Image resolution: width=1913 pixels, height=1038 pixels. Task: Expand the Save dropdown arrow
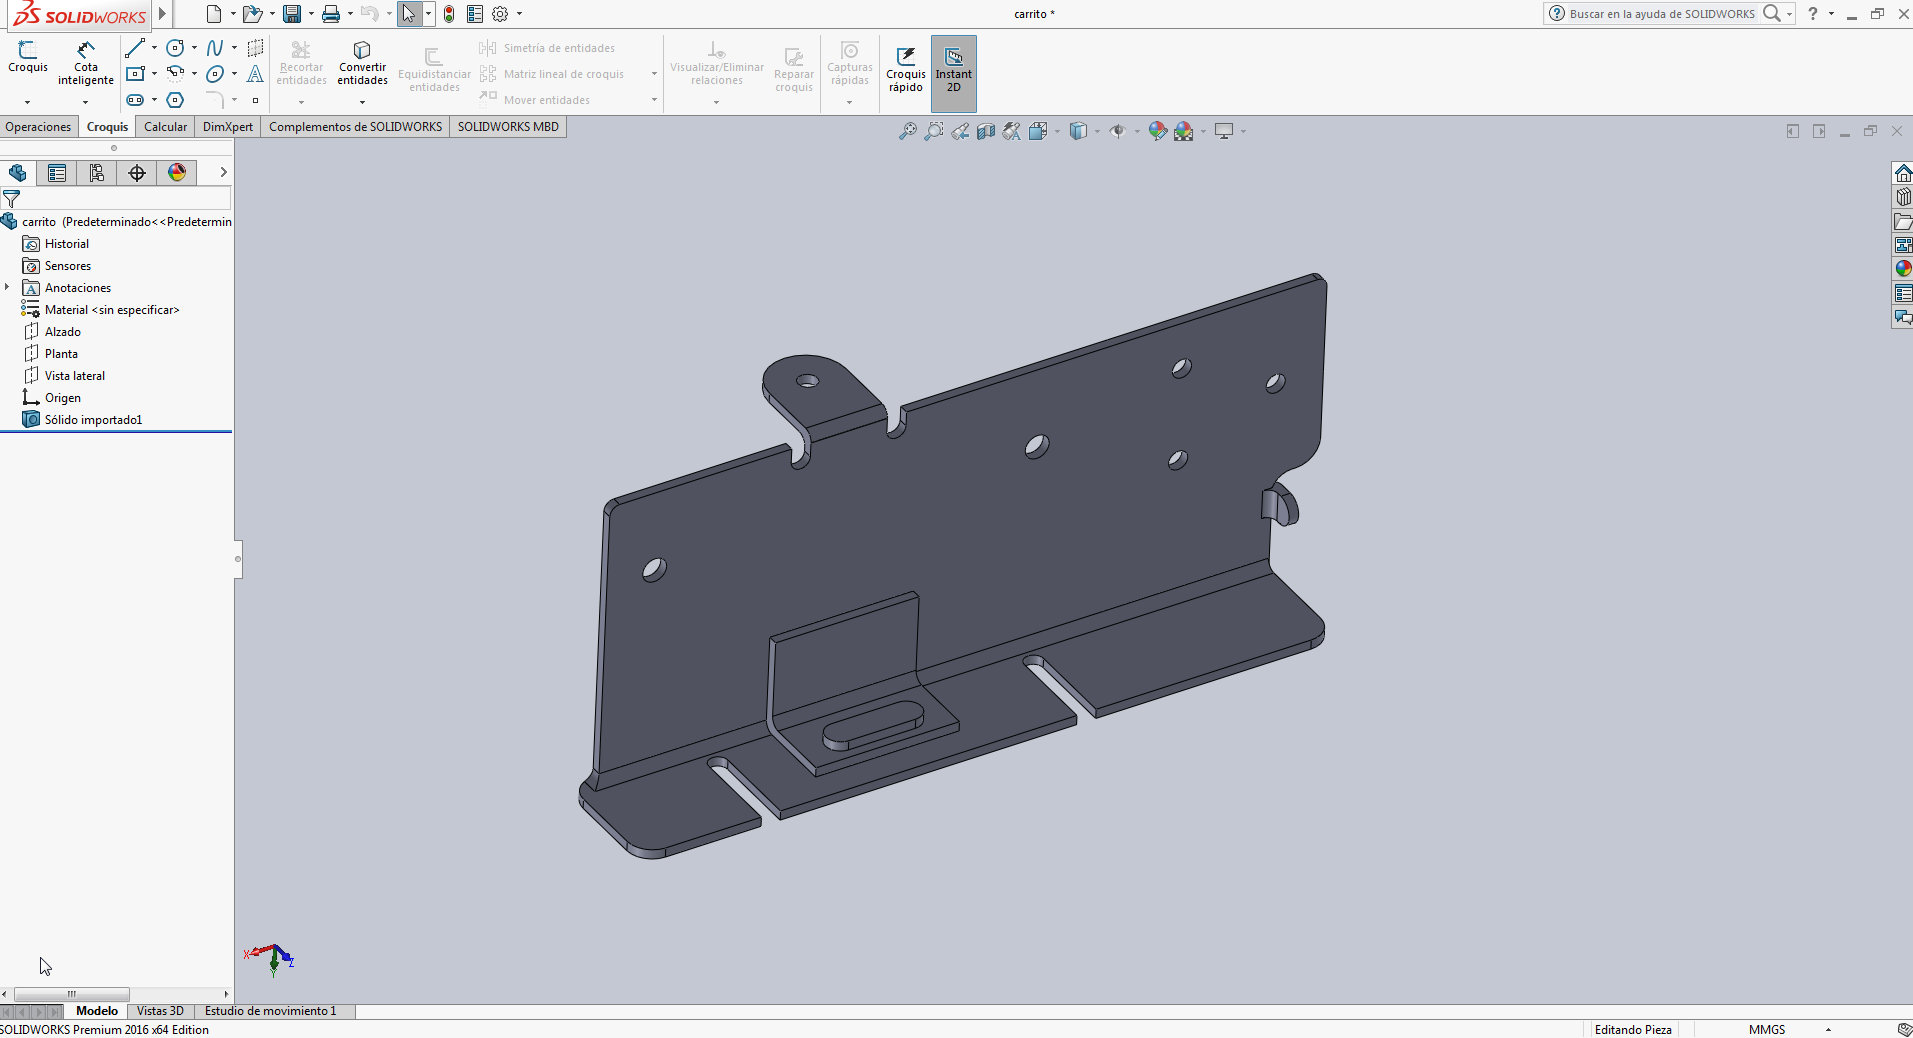(311, 14)
